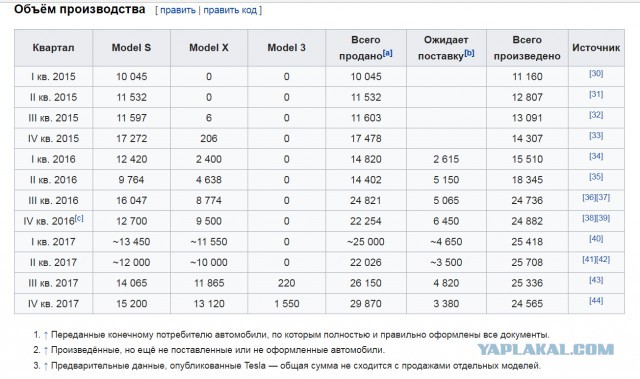Select the 'Квартал' column header

pos(53,48)
